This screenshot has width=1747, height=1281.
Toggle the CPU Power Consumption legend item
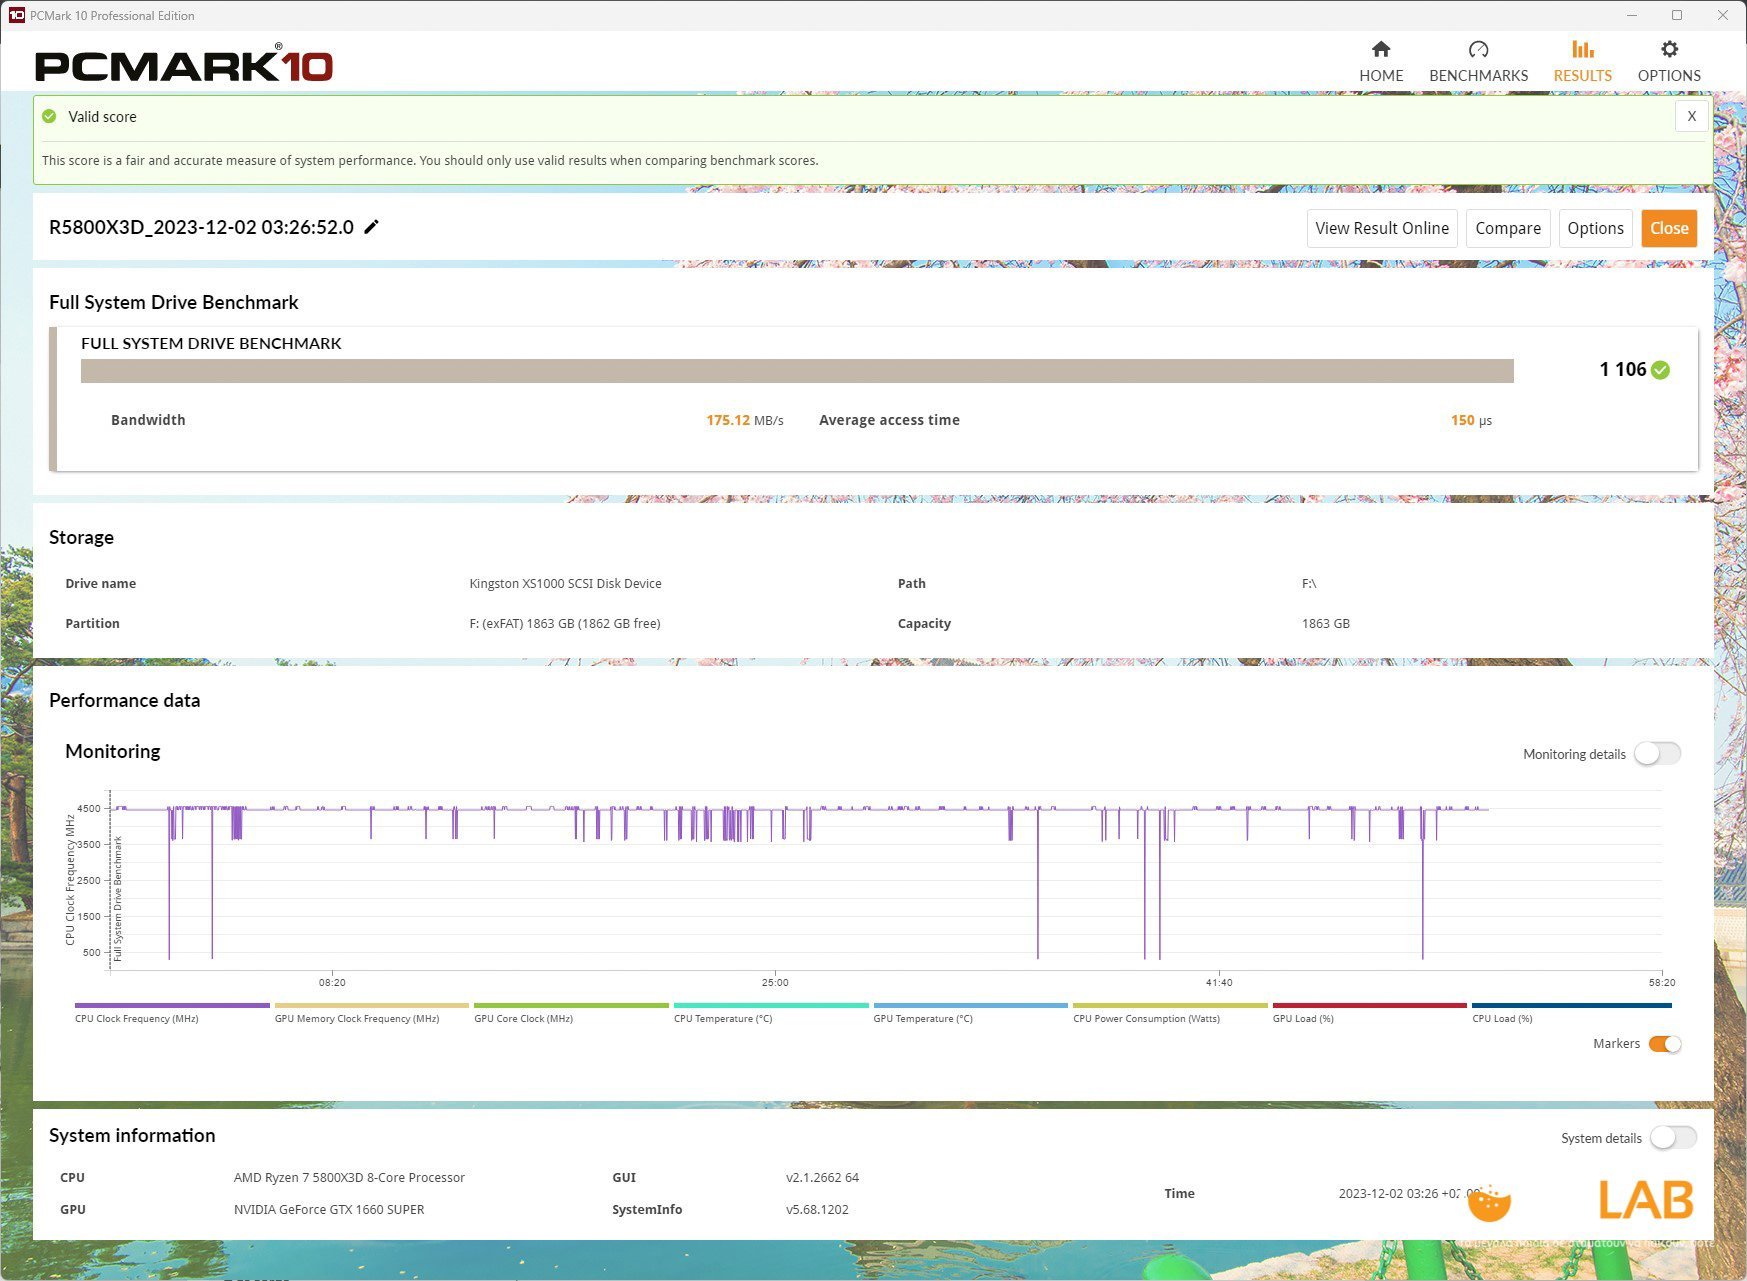coord(1170,1012)
